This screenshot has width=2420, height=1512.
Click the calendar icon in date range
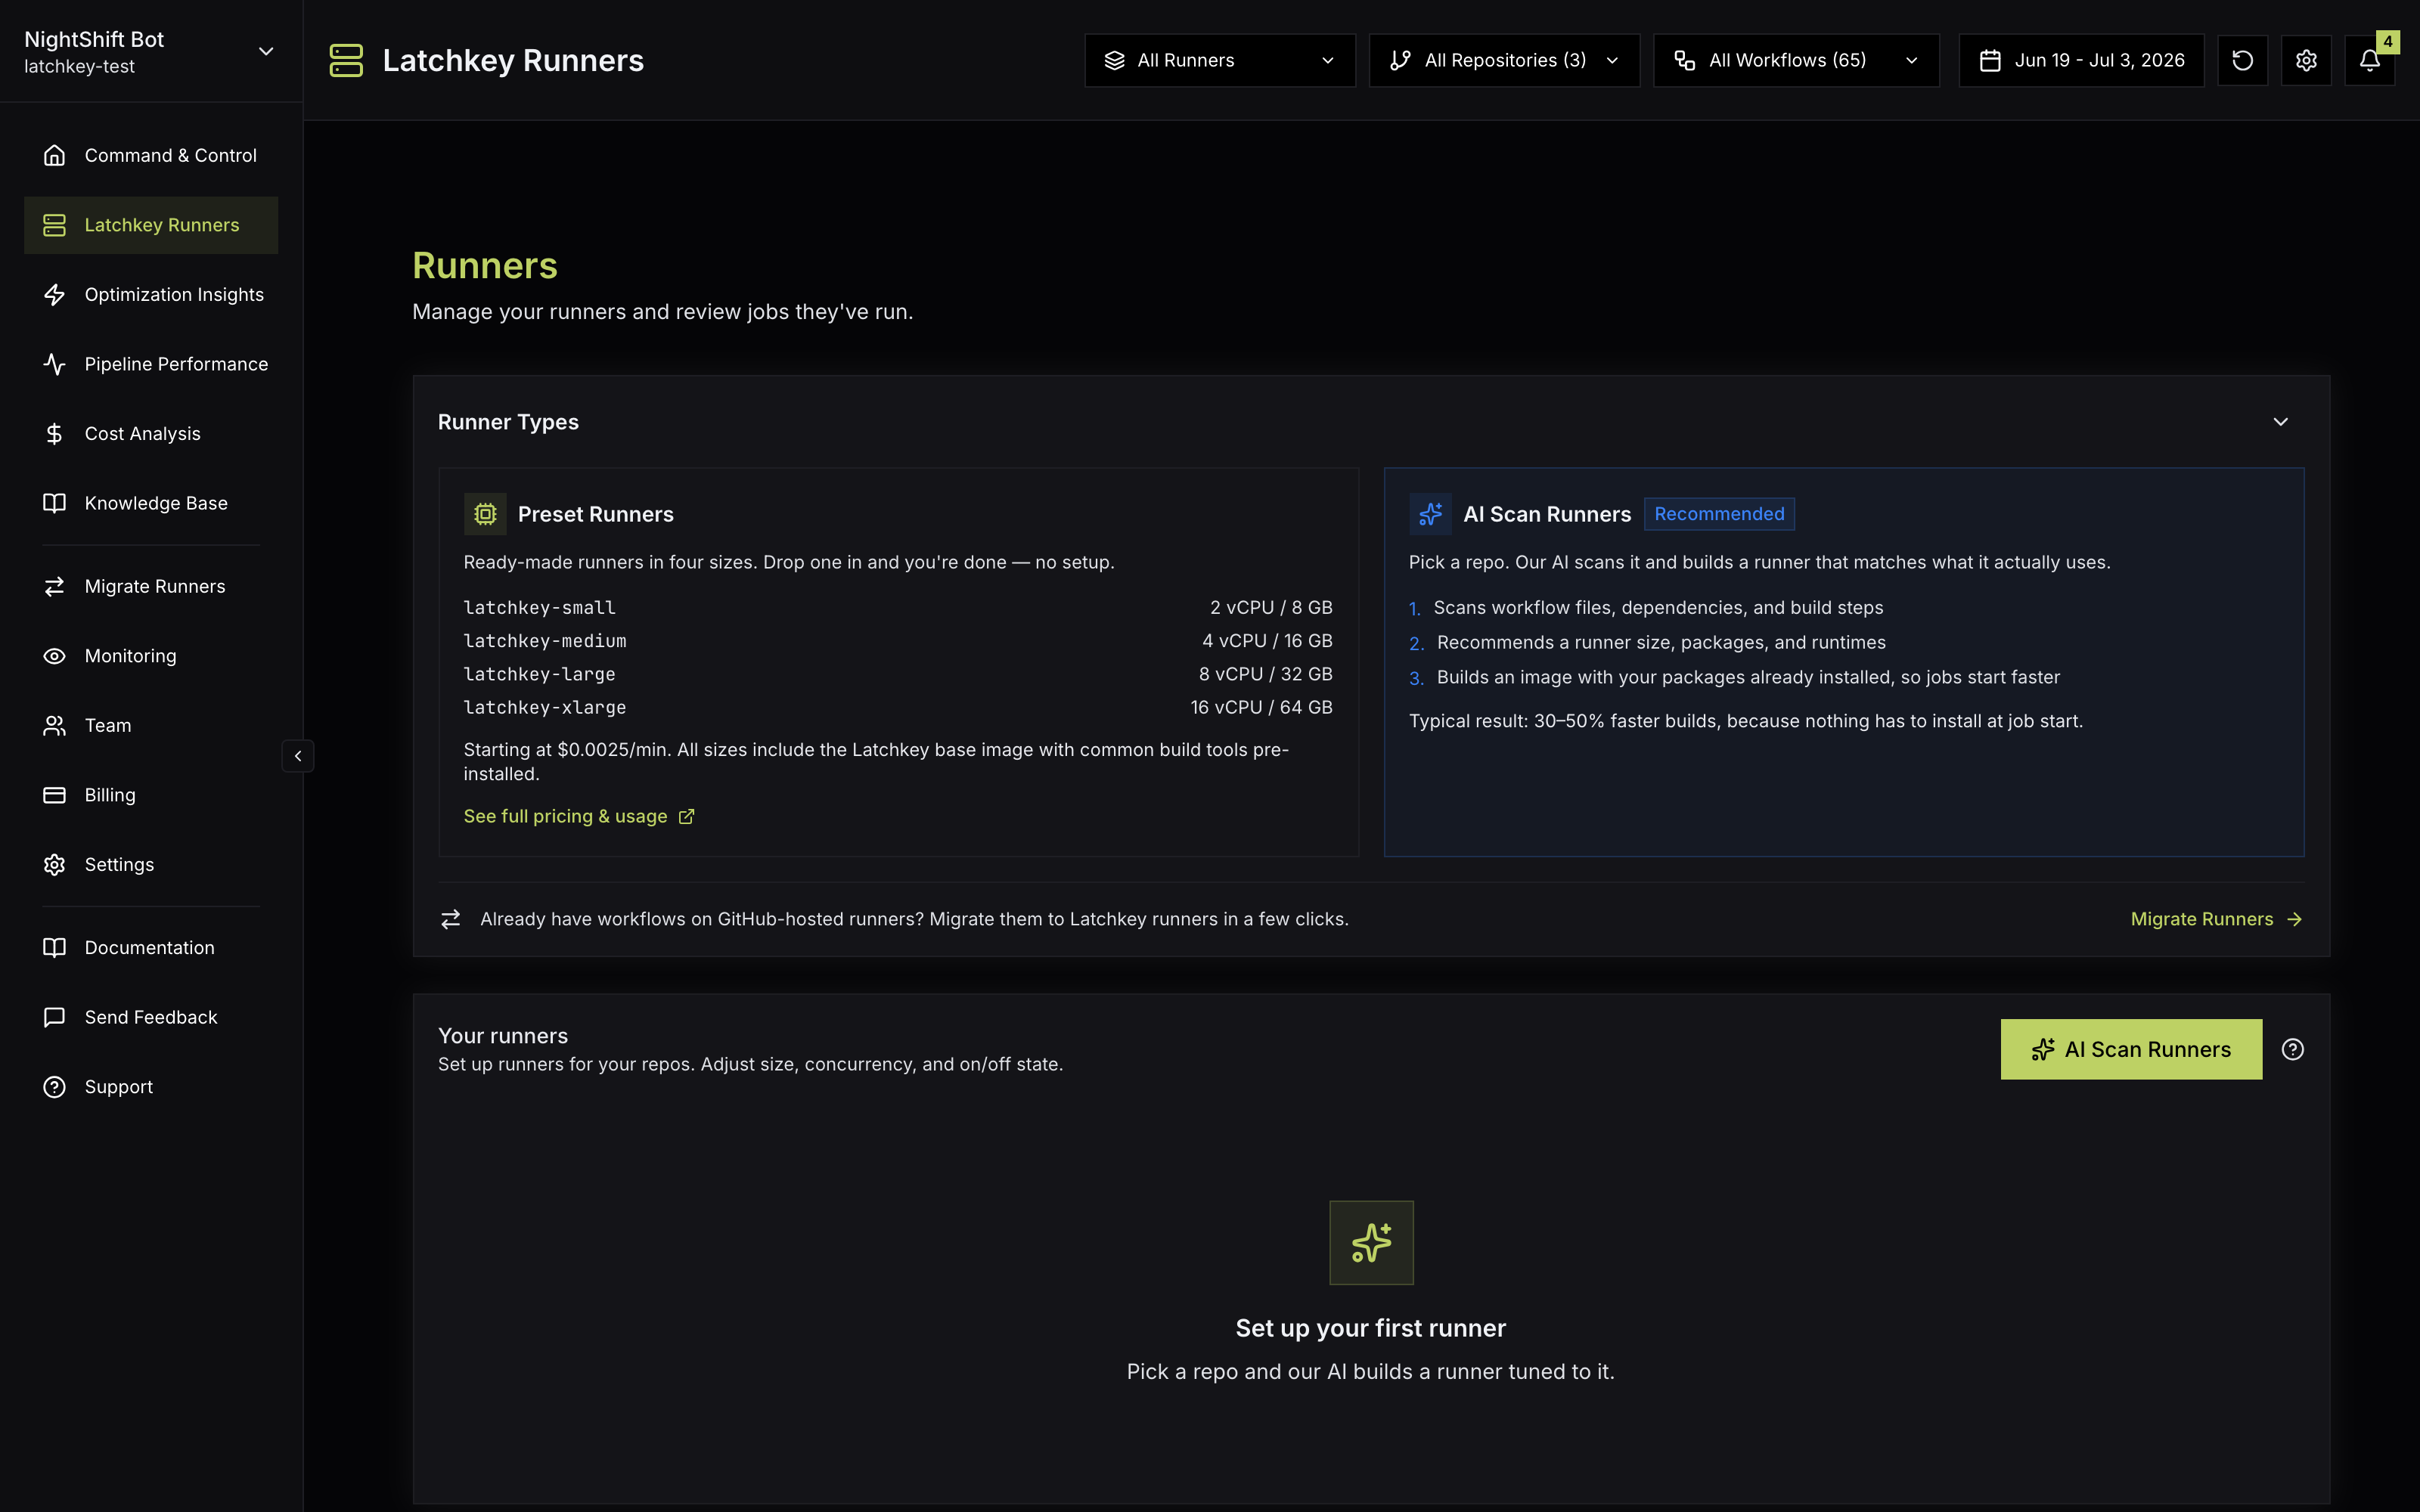tap(1990, 60)
